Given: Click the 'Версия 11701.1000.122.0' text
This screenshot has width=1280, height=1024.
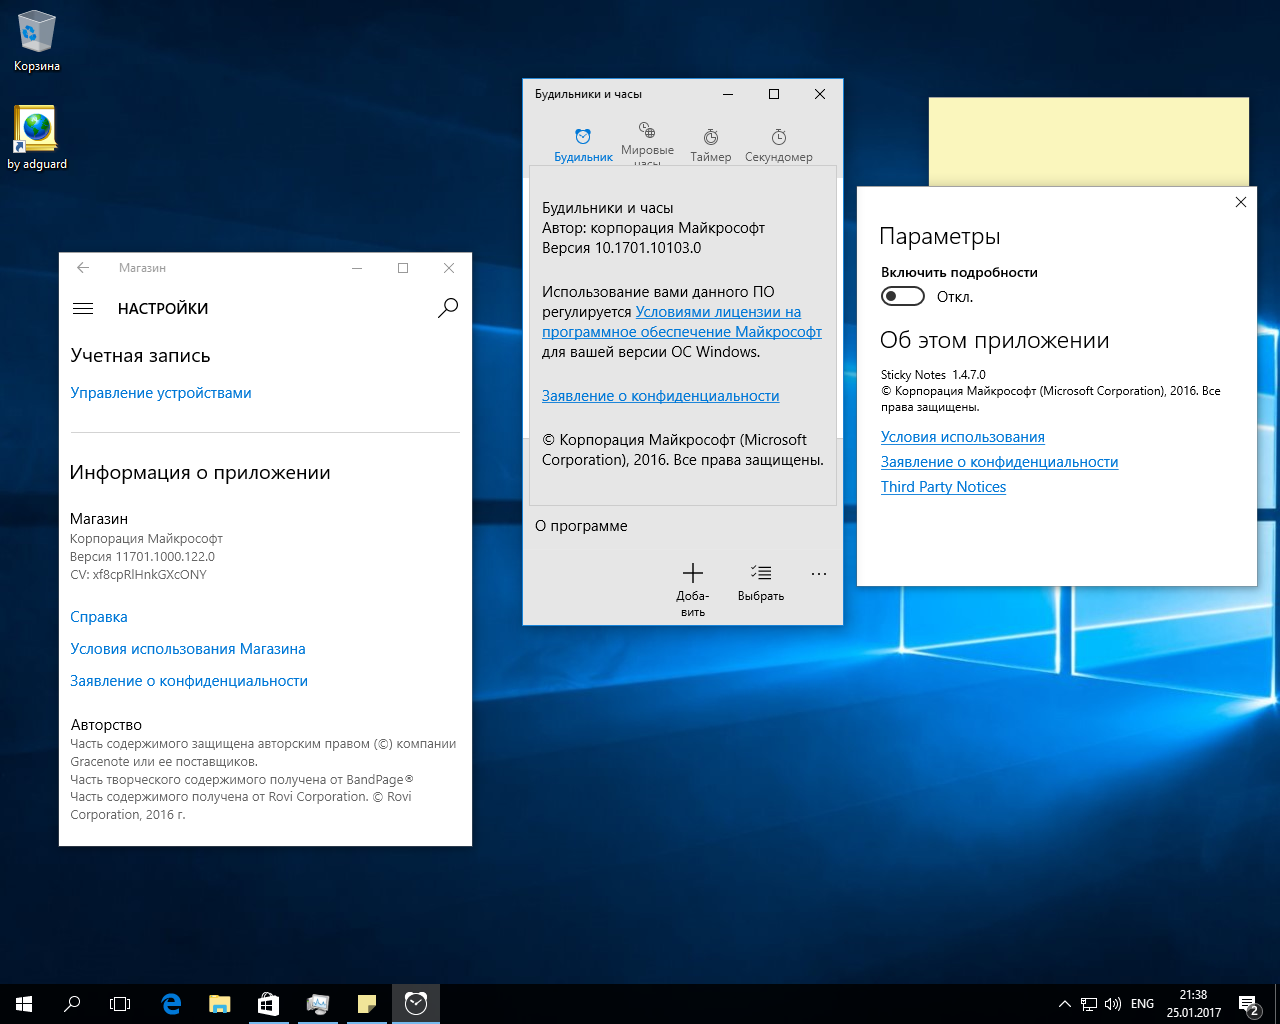Looking at the screenshot, I should coord(142,557).
